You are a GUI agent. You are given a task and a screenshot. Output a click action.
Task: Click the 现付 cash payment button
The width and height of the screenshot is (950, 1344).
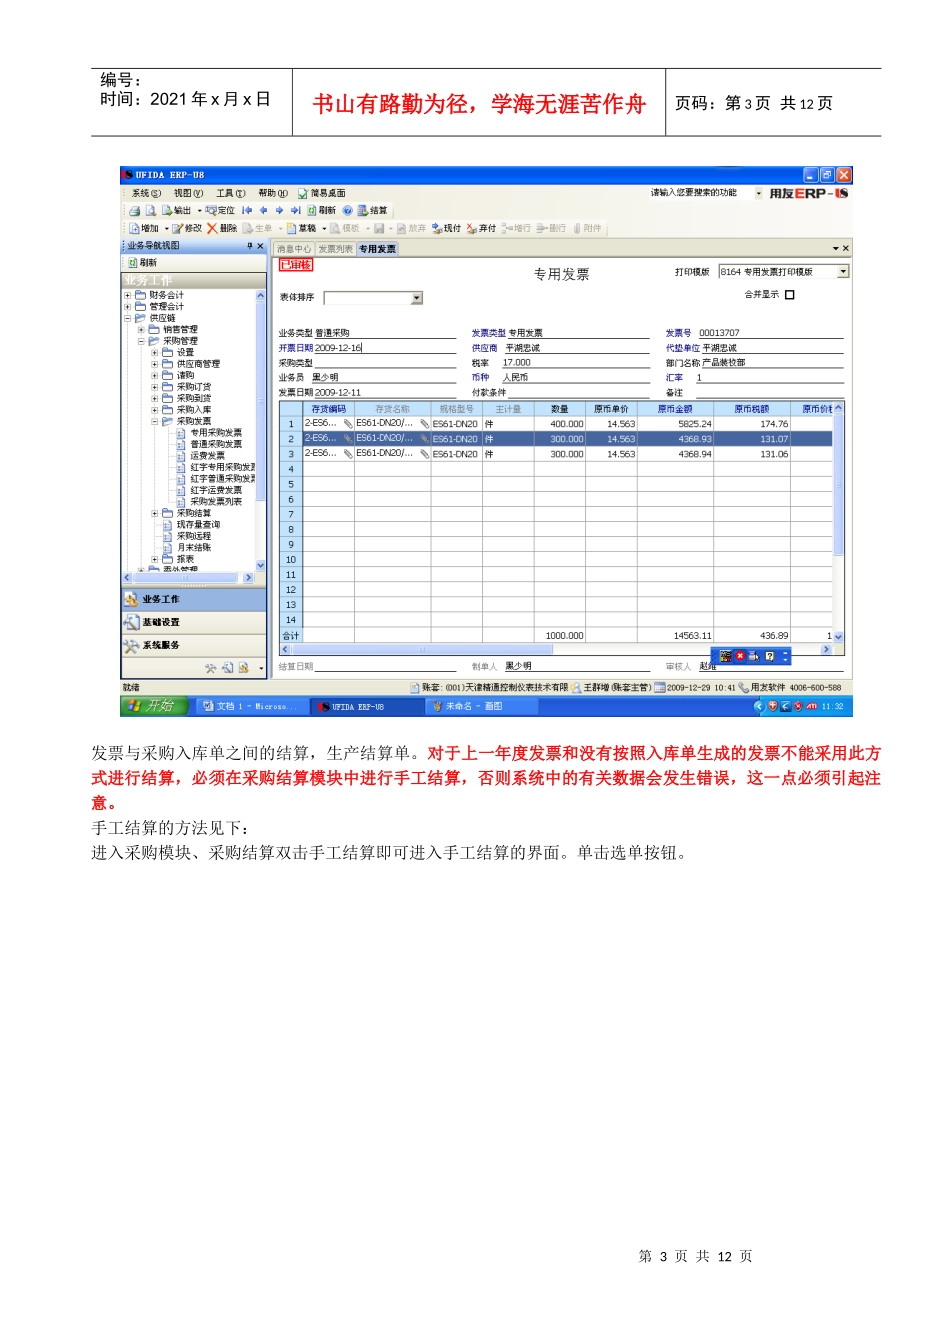pos(446,229)
